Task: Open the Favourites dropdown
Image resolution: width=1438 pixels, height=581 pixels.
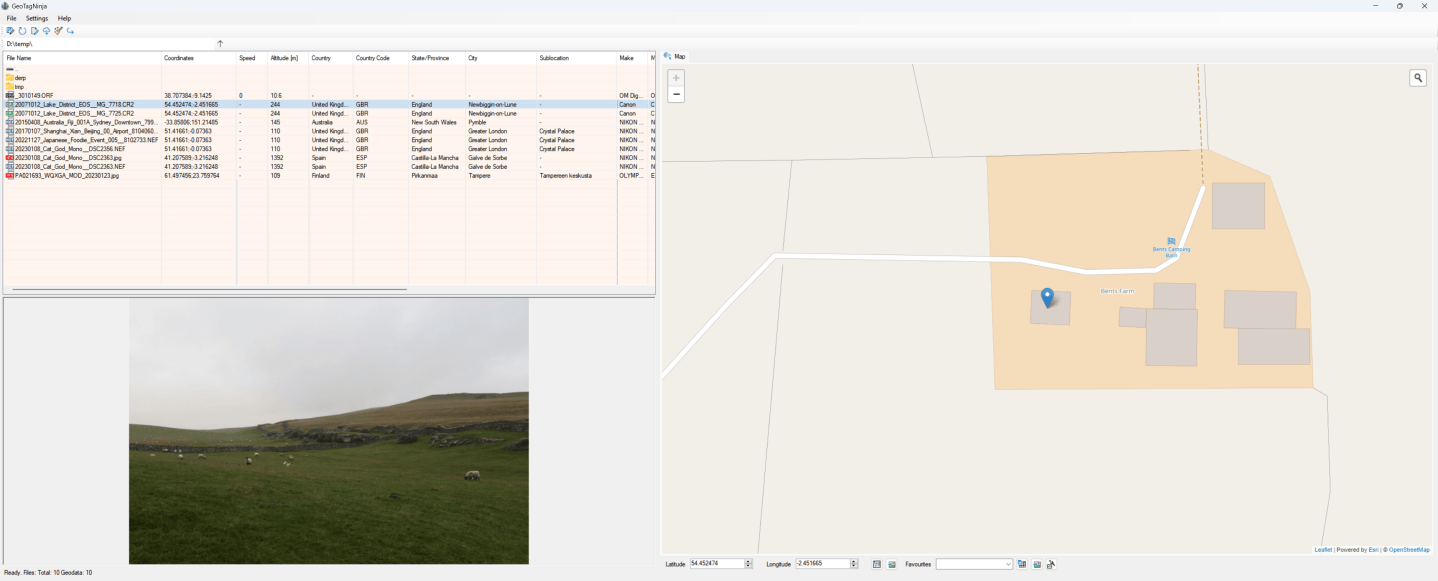Action: (974, 564)
